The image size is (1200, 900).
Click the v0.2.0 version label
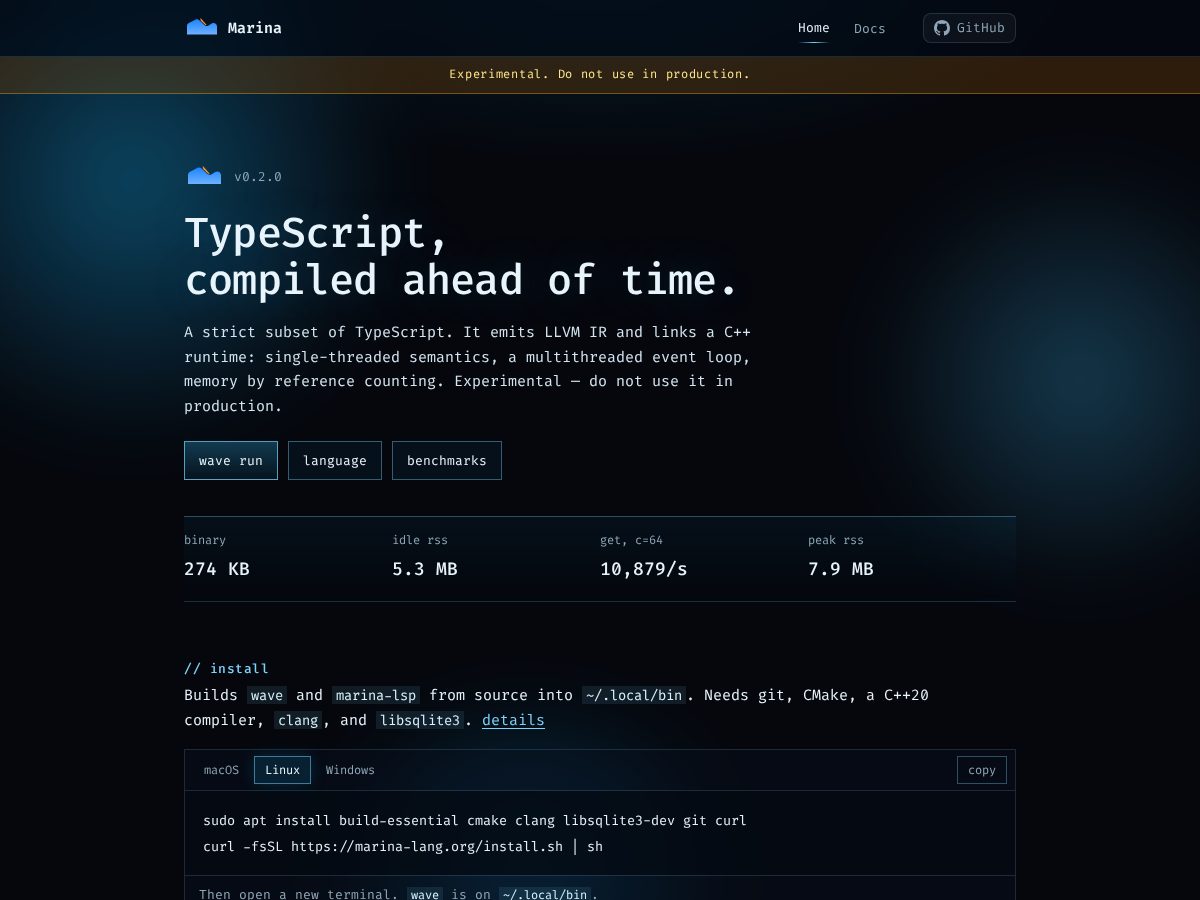(x=258, y=177)
